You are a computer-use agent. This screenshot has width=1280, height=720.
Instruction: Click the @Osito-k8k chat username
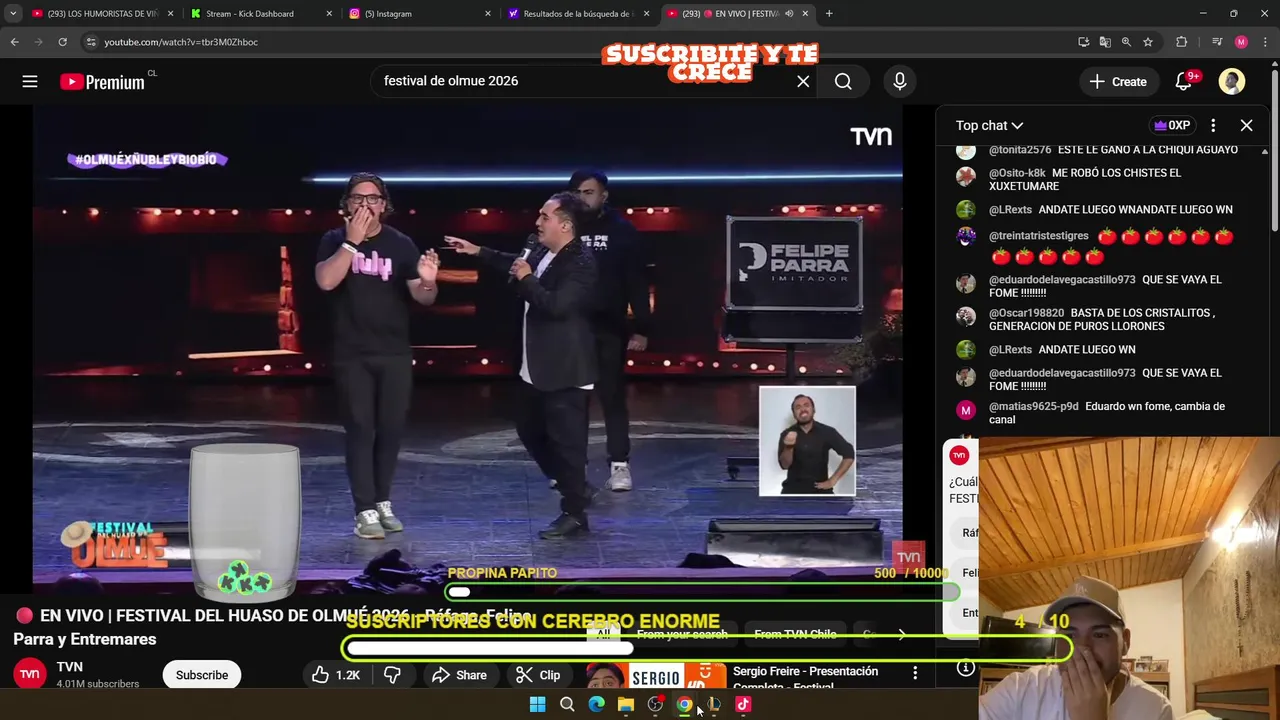tap(1017, 173)
